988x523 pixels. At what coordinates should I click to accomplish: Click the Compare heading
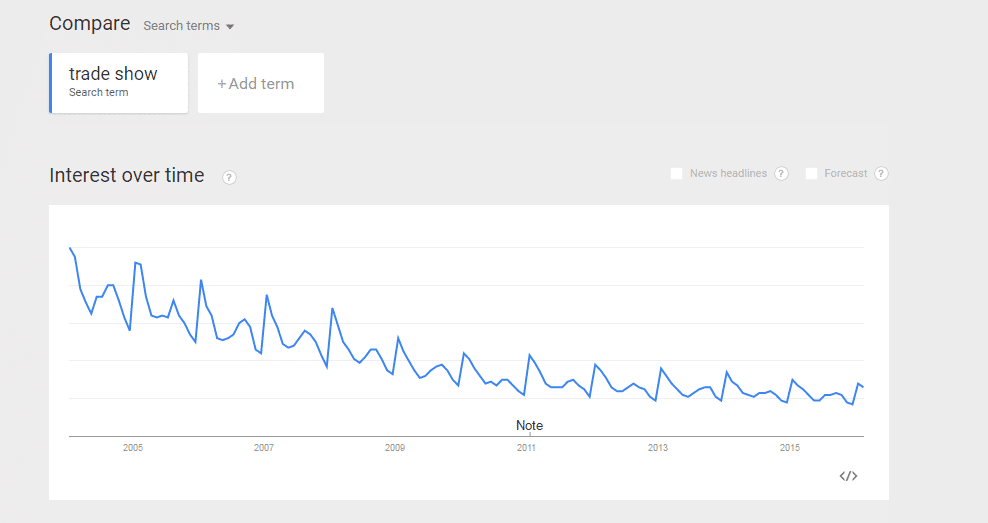click(x=89, y=23)
